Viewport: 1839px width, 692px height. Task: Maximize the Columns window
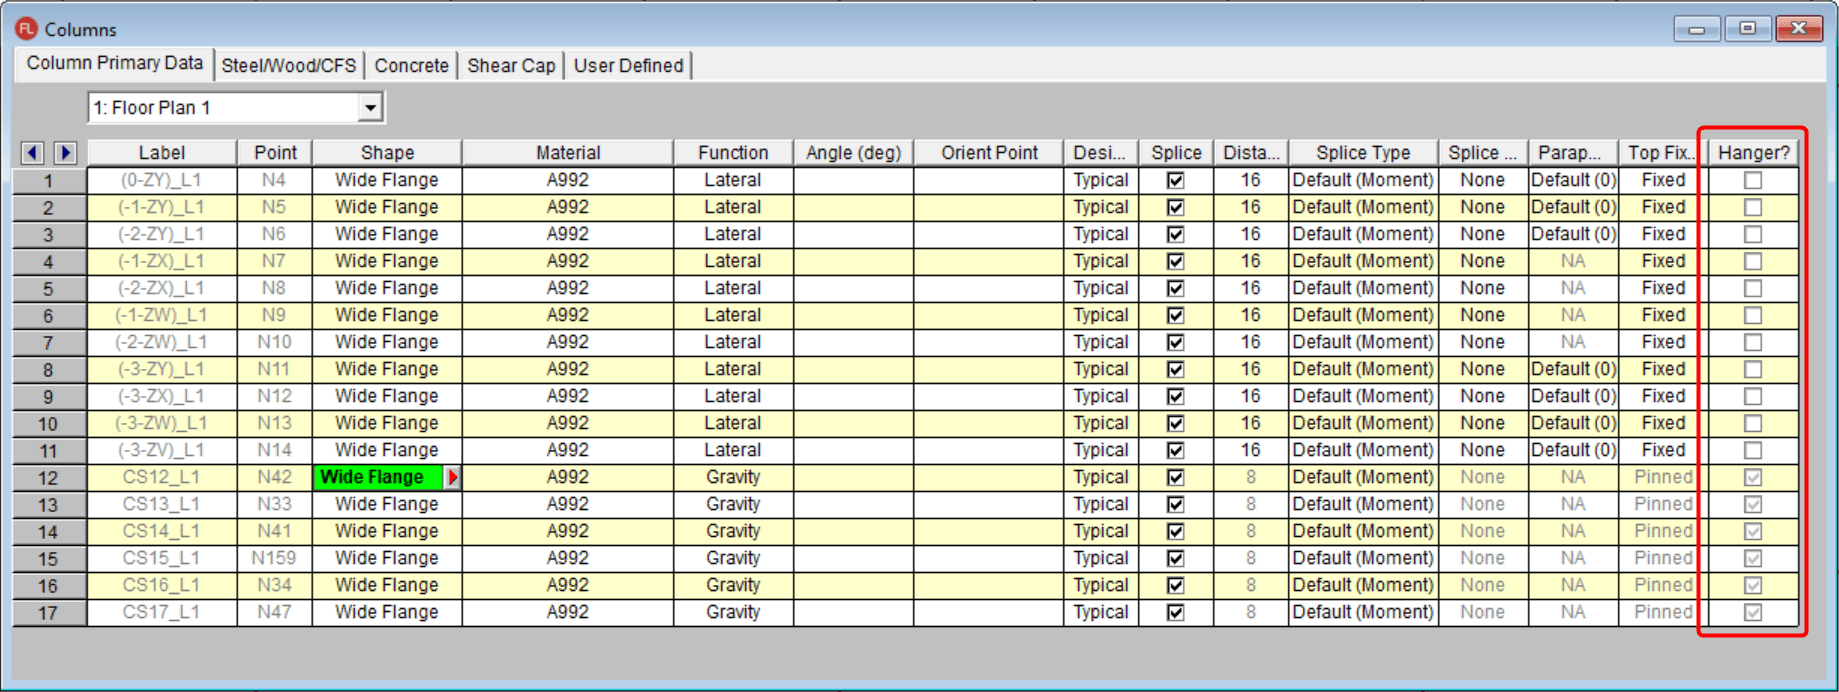tap(1747, 29)
